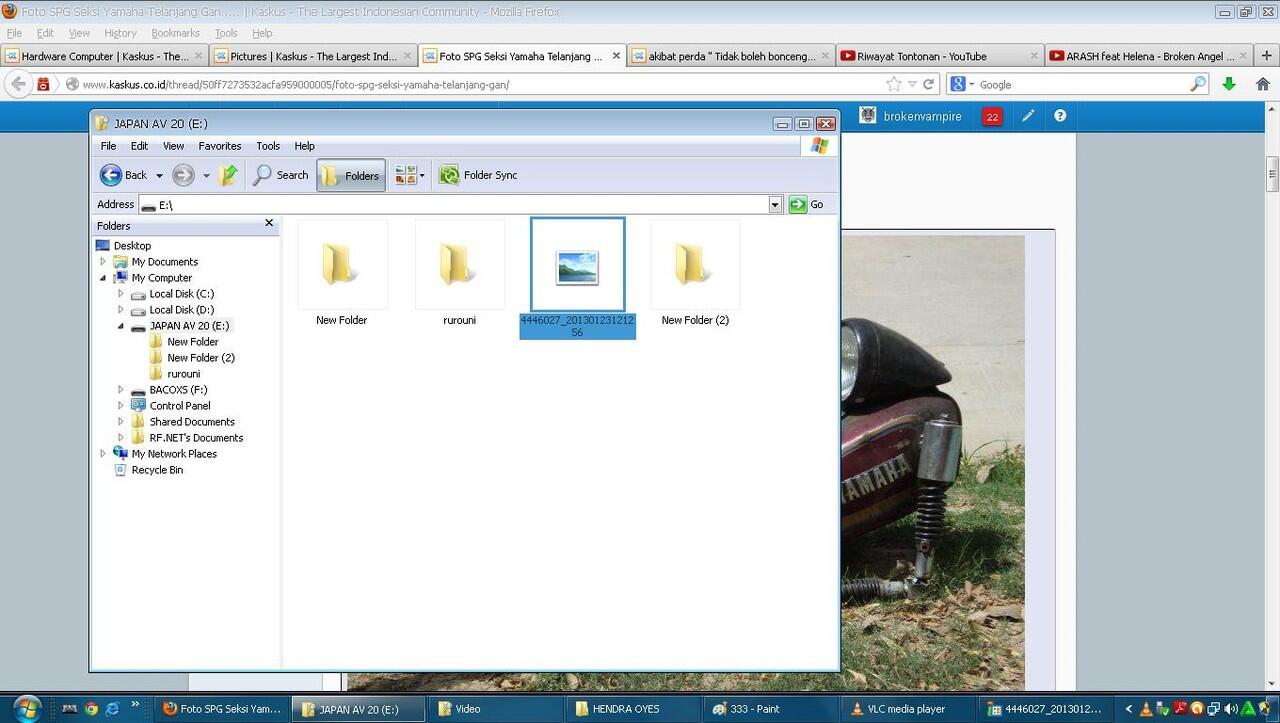
Task: Select Local Disk (D:) in tree
Action: point(181,310)
